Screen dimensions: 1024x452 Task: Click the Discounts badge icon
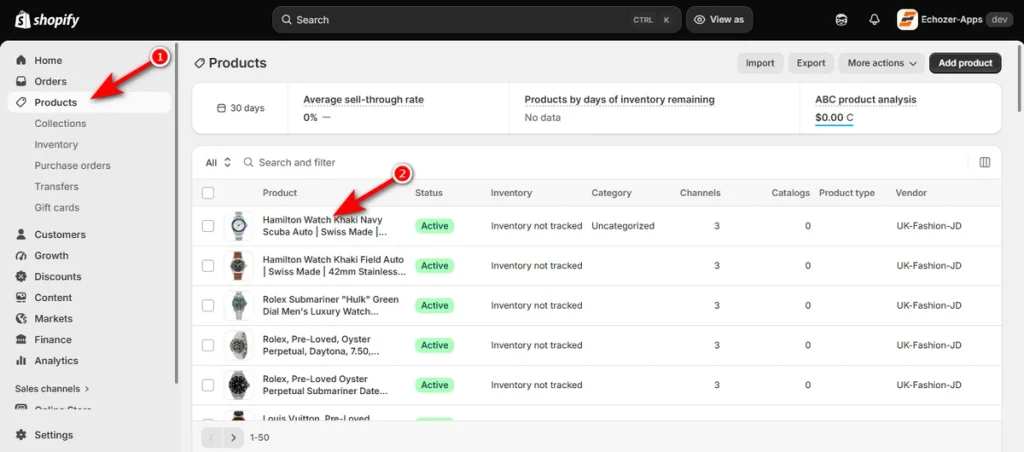coord(22,276)
